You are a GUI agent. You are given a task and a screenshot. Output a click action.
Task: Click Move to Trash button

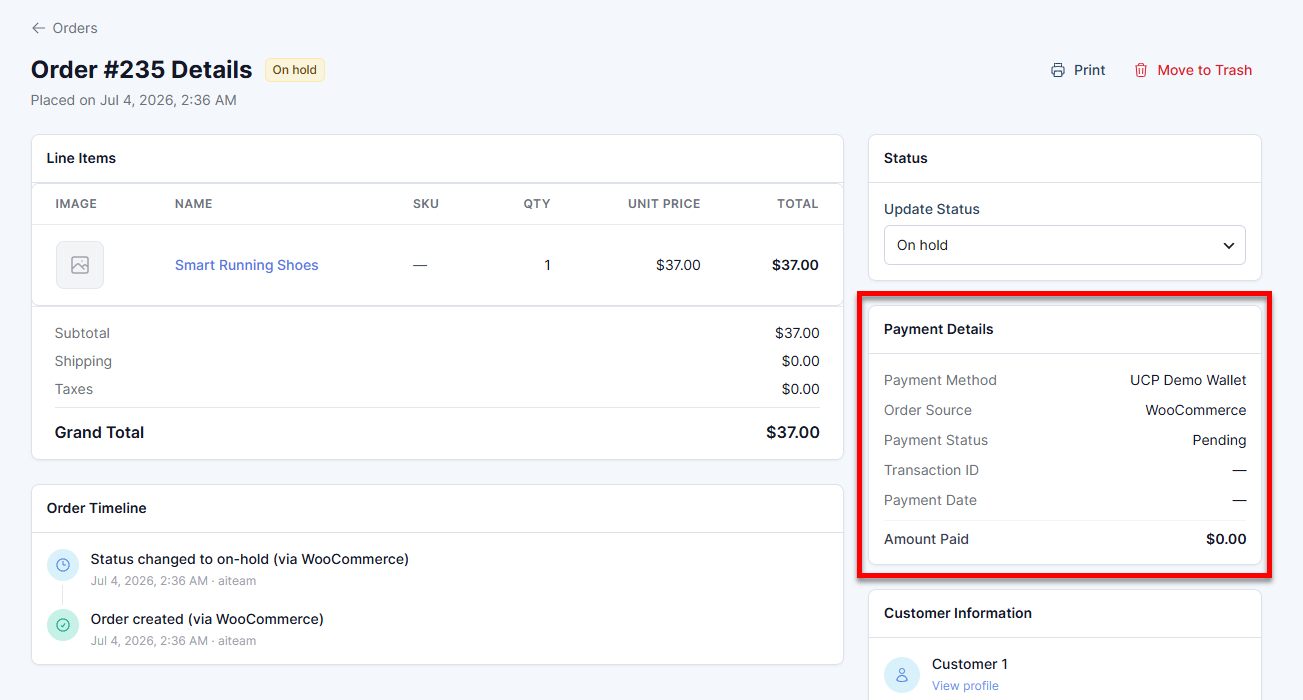click(1192, 70)
